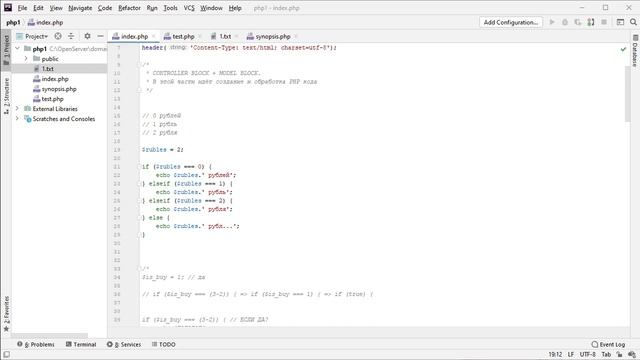Click the Stop icon in run toolbar
640x360 pixels.
604,22
